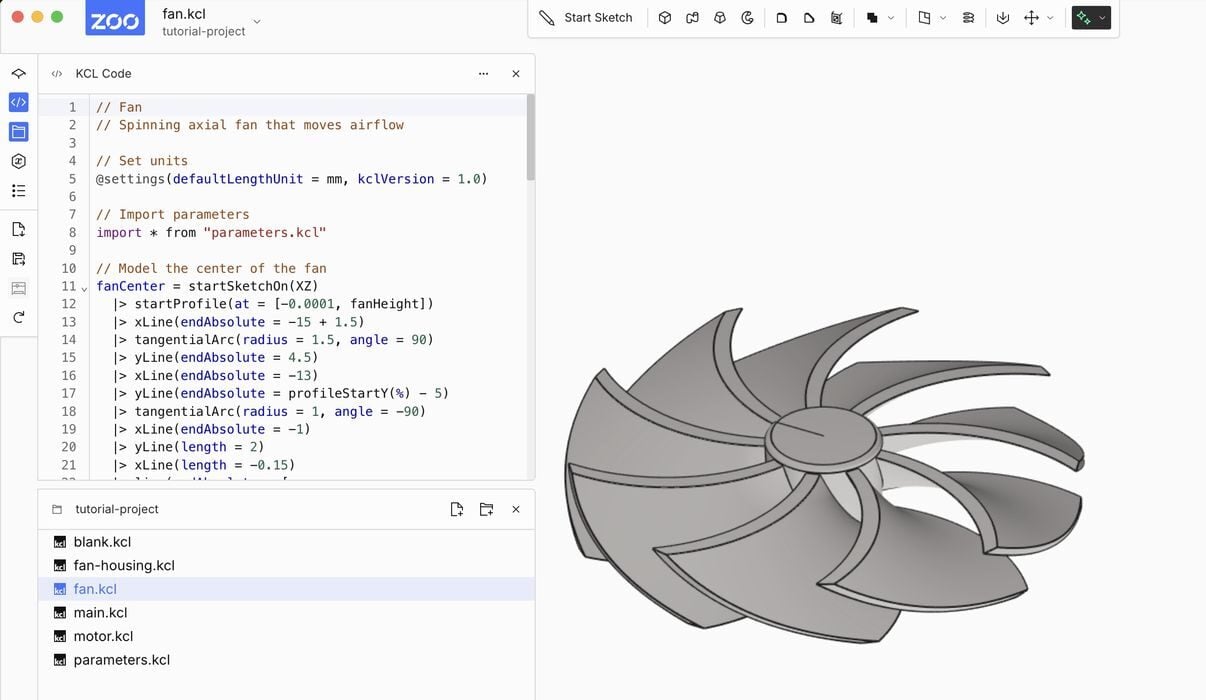The height and width of the screenshot is (700, 1206).
Task: Collapse the code fold arrow on line 11
Action: [x=84, y=288]
